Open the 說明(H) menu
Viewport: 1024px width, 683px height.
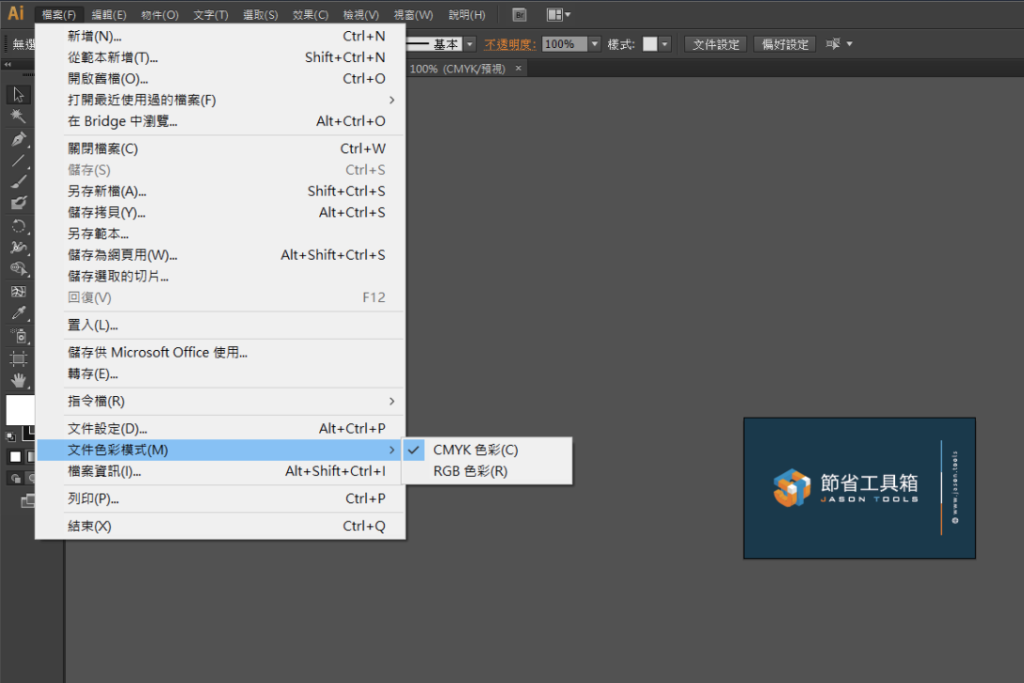(x=466, y=14)
